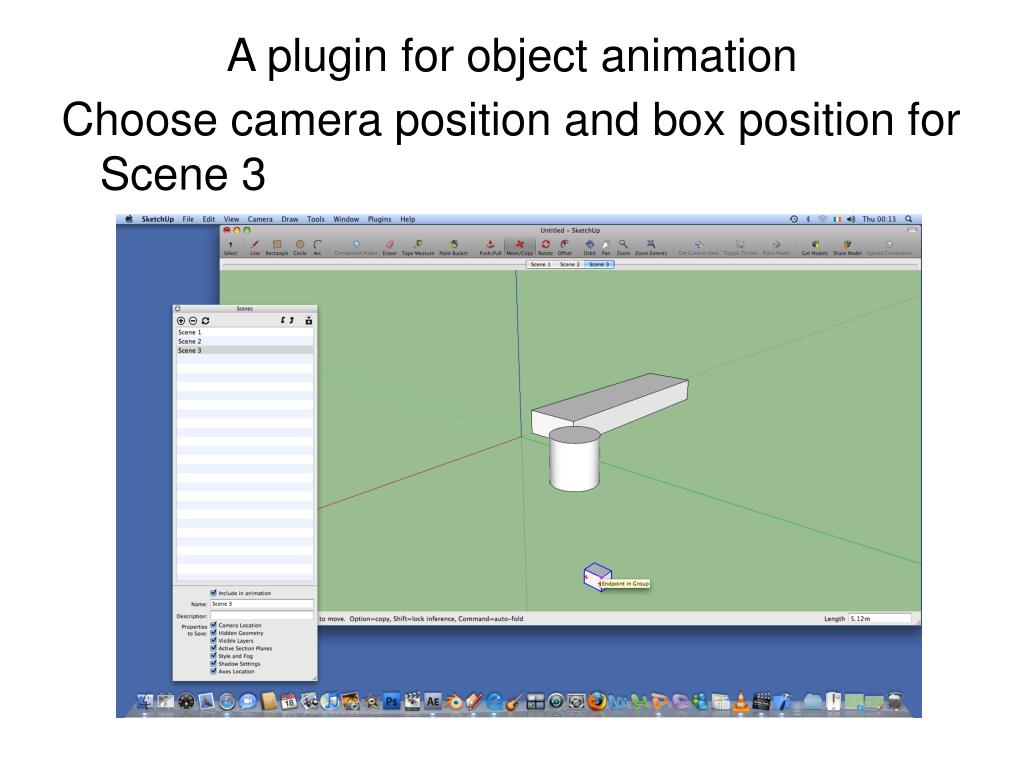Screen dimensions: 1024x768
Task: Activate the Rectangle tool
Action: (x=276, y=246)
